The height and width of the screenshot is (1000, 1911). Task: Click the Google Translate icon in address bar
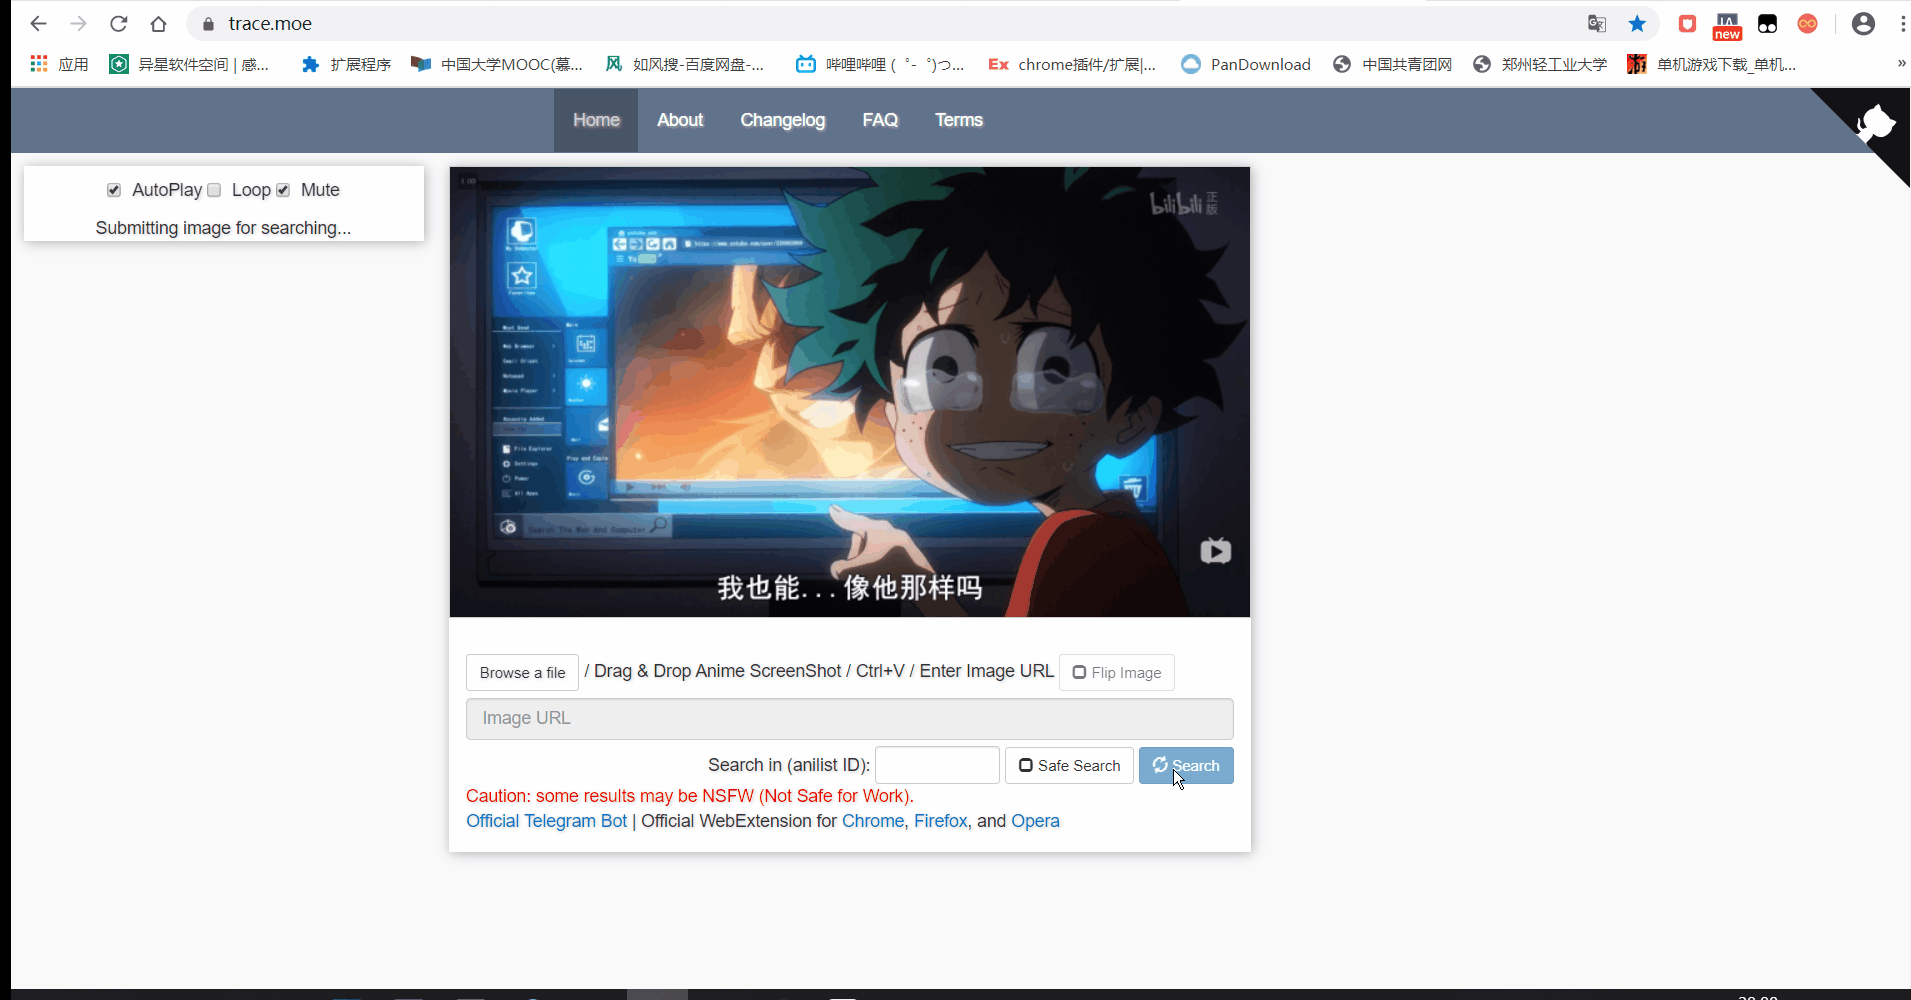1597,23
